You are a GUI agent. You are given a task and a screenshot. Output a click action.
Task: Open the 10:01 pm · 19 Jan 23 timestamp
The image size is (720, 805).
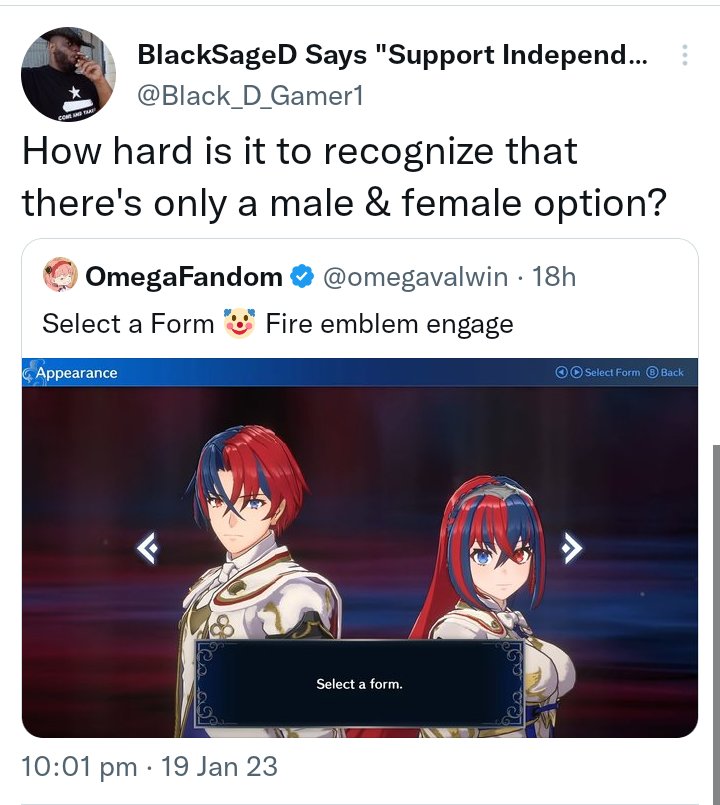149,766
